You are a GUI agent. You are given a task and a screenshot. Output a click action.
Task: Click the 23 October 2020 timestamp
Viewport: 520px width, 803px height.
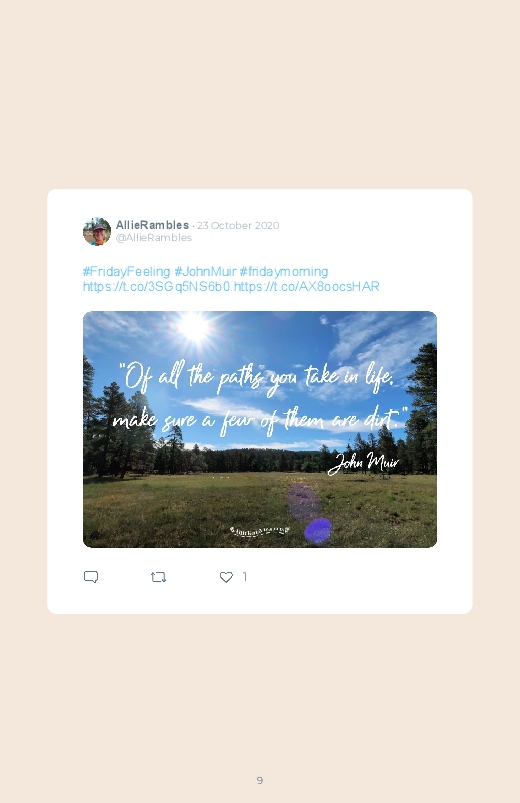238,225
